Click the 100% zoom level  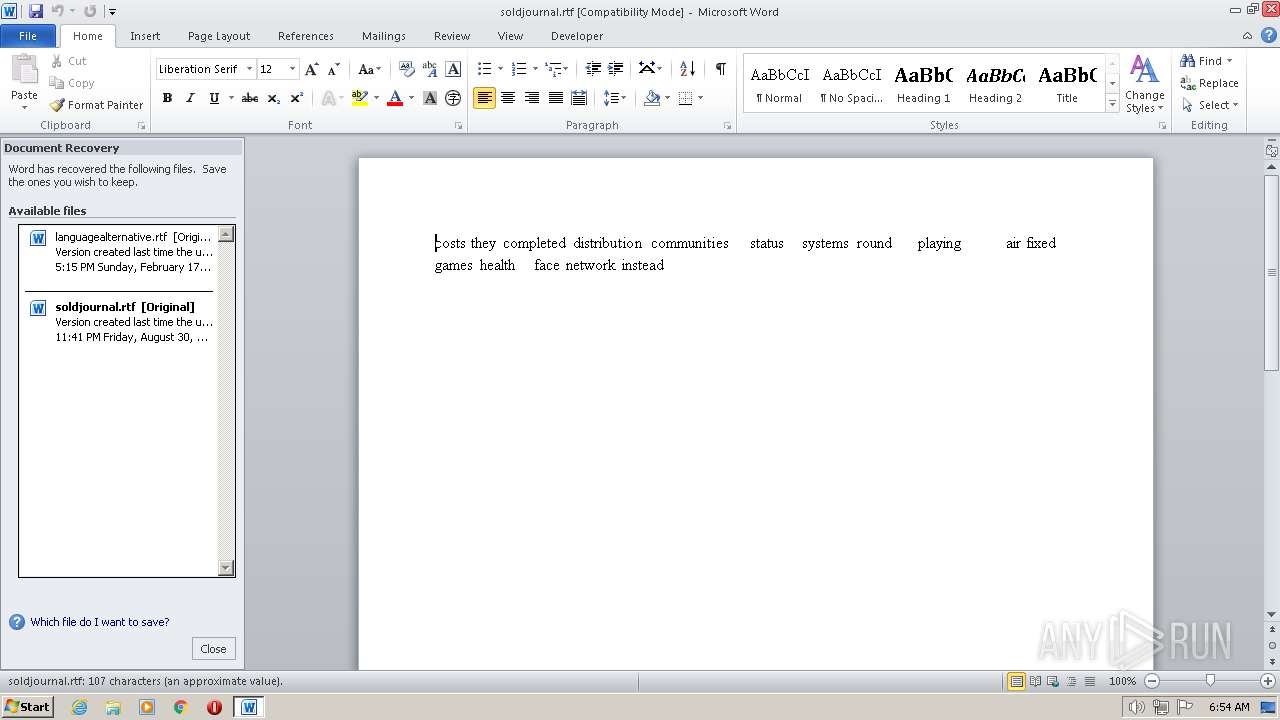pos(1122,681)
